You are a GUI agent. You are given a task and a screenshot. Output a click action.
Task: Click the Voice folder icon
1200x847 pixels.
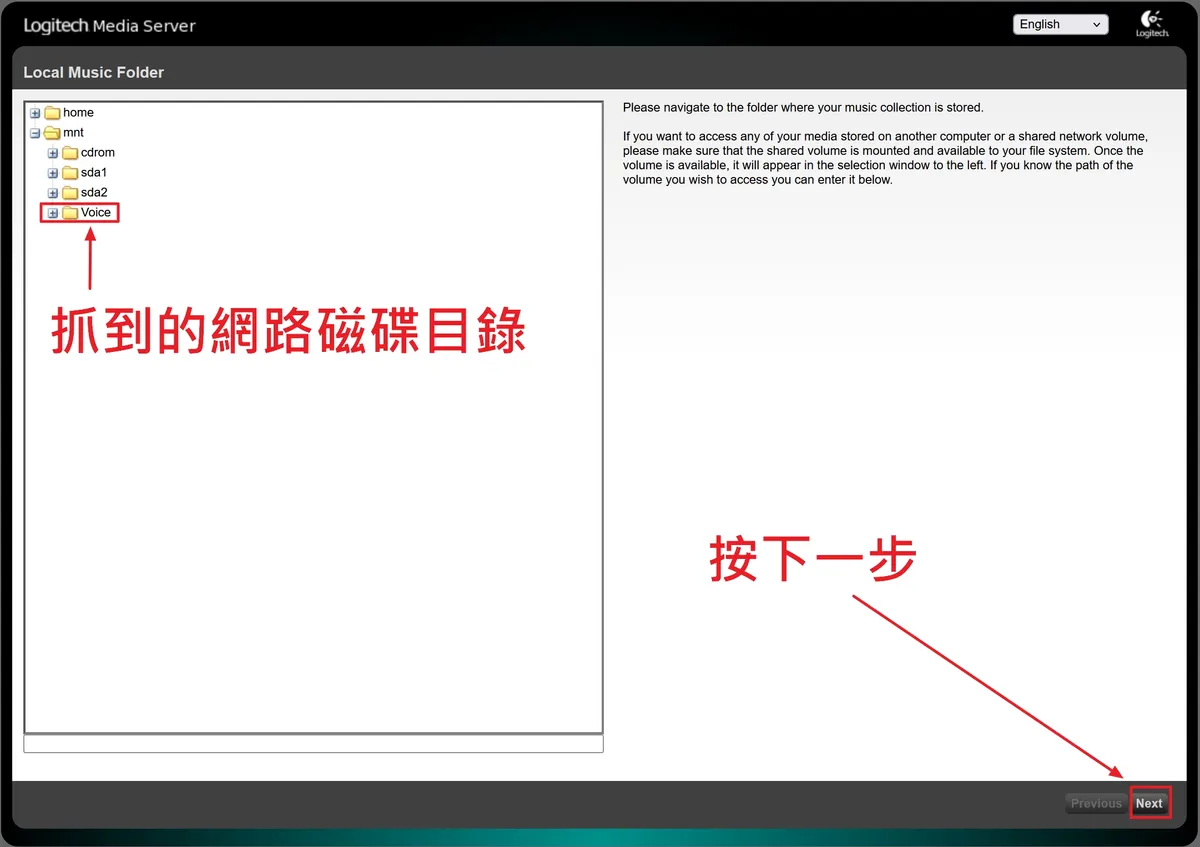[x=70, y=213]
